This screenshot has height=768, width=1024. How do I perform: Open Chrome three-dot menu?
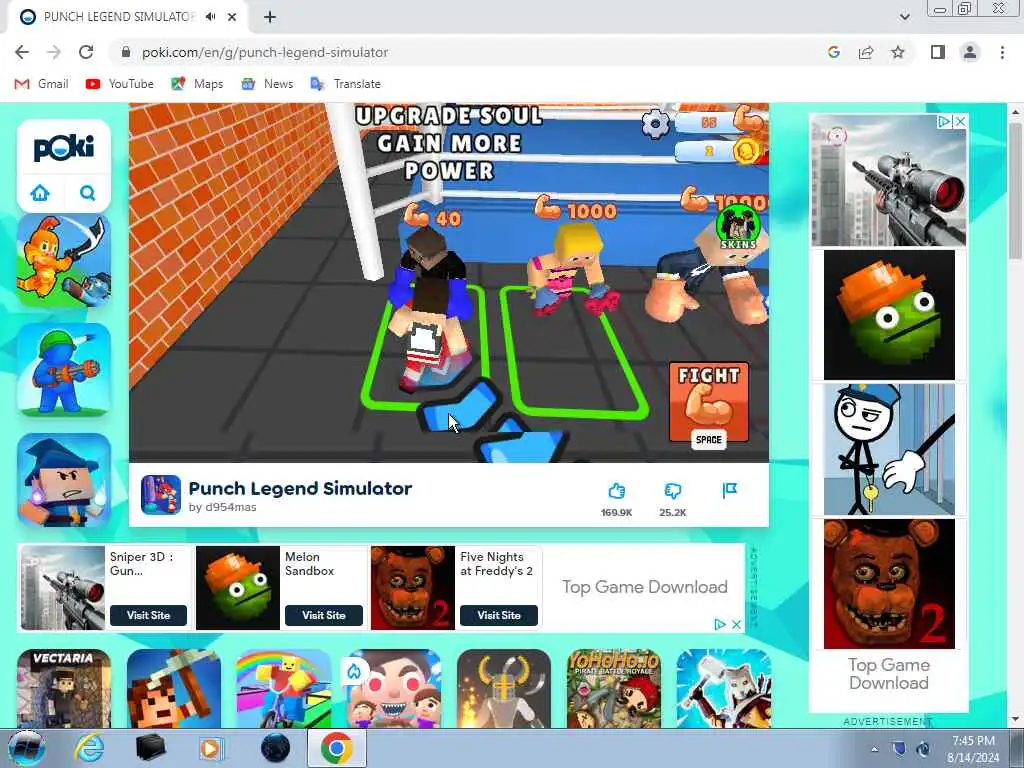pos(1002,52)
